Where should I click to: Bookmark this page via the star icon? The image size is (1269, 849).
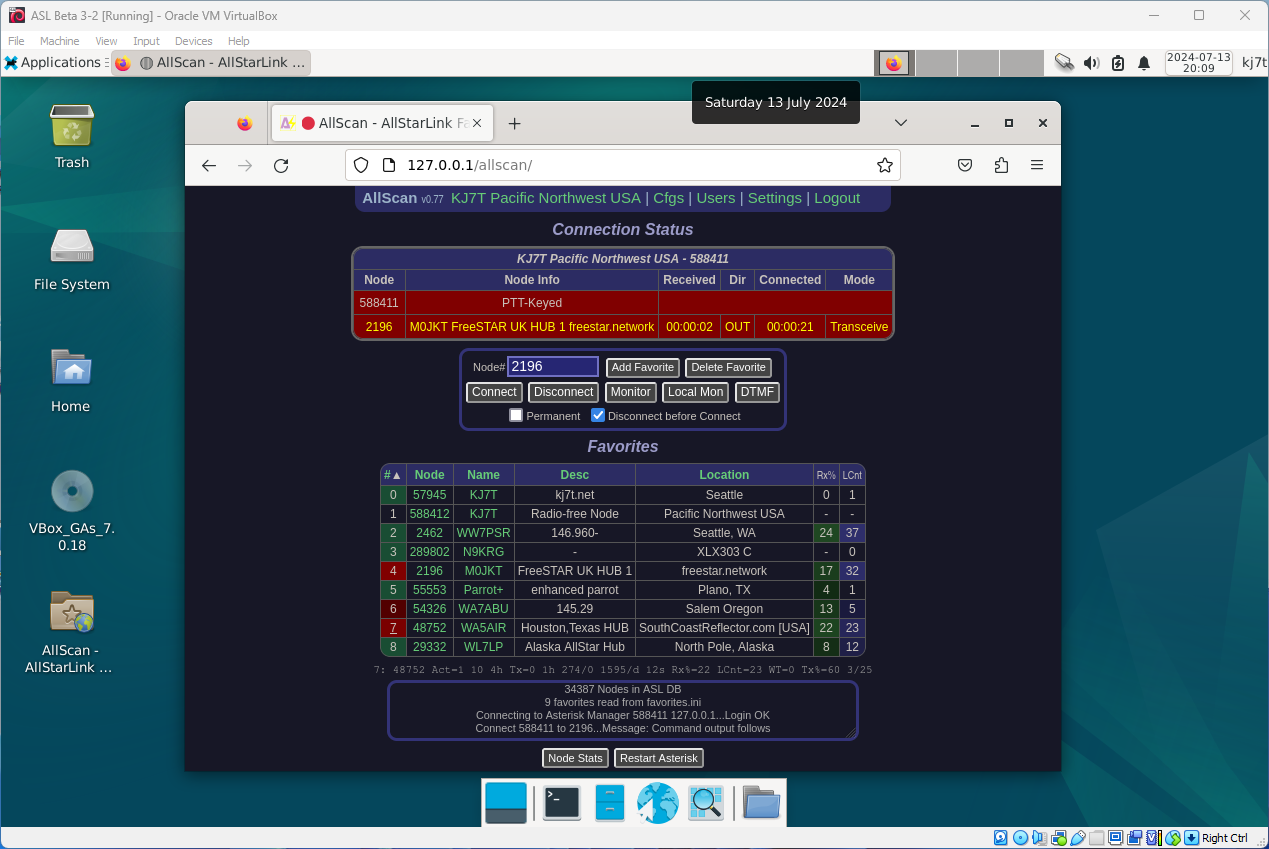click(884, 165)
